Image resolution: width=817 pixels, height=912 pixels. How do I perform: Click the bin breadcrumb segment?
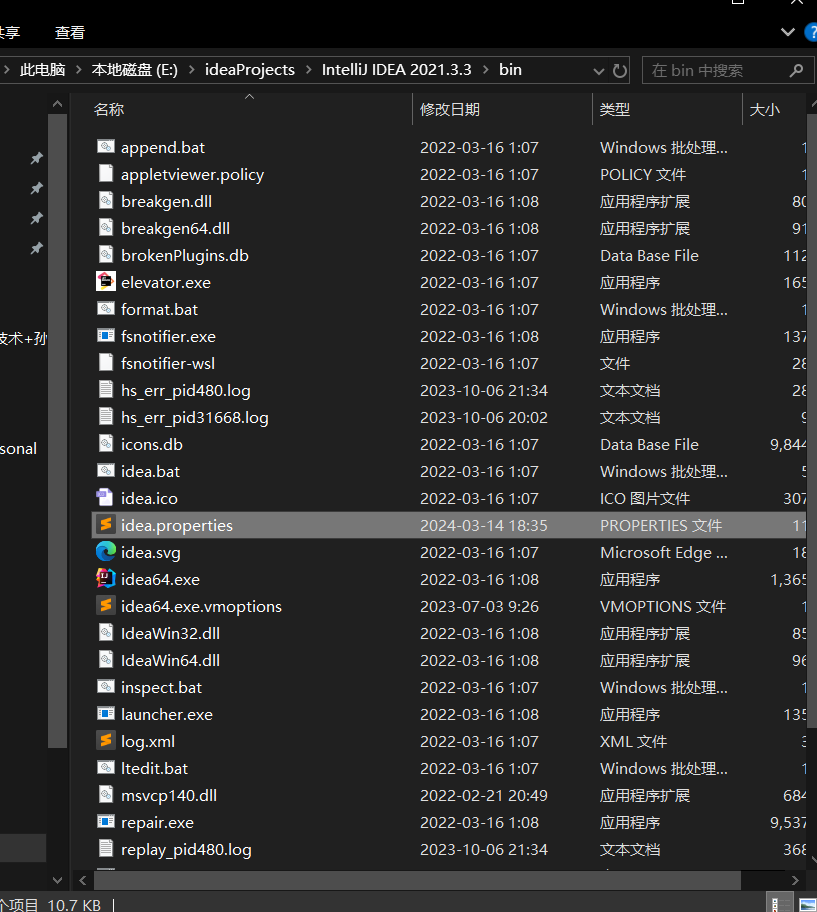pos(510,70)
